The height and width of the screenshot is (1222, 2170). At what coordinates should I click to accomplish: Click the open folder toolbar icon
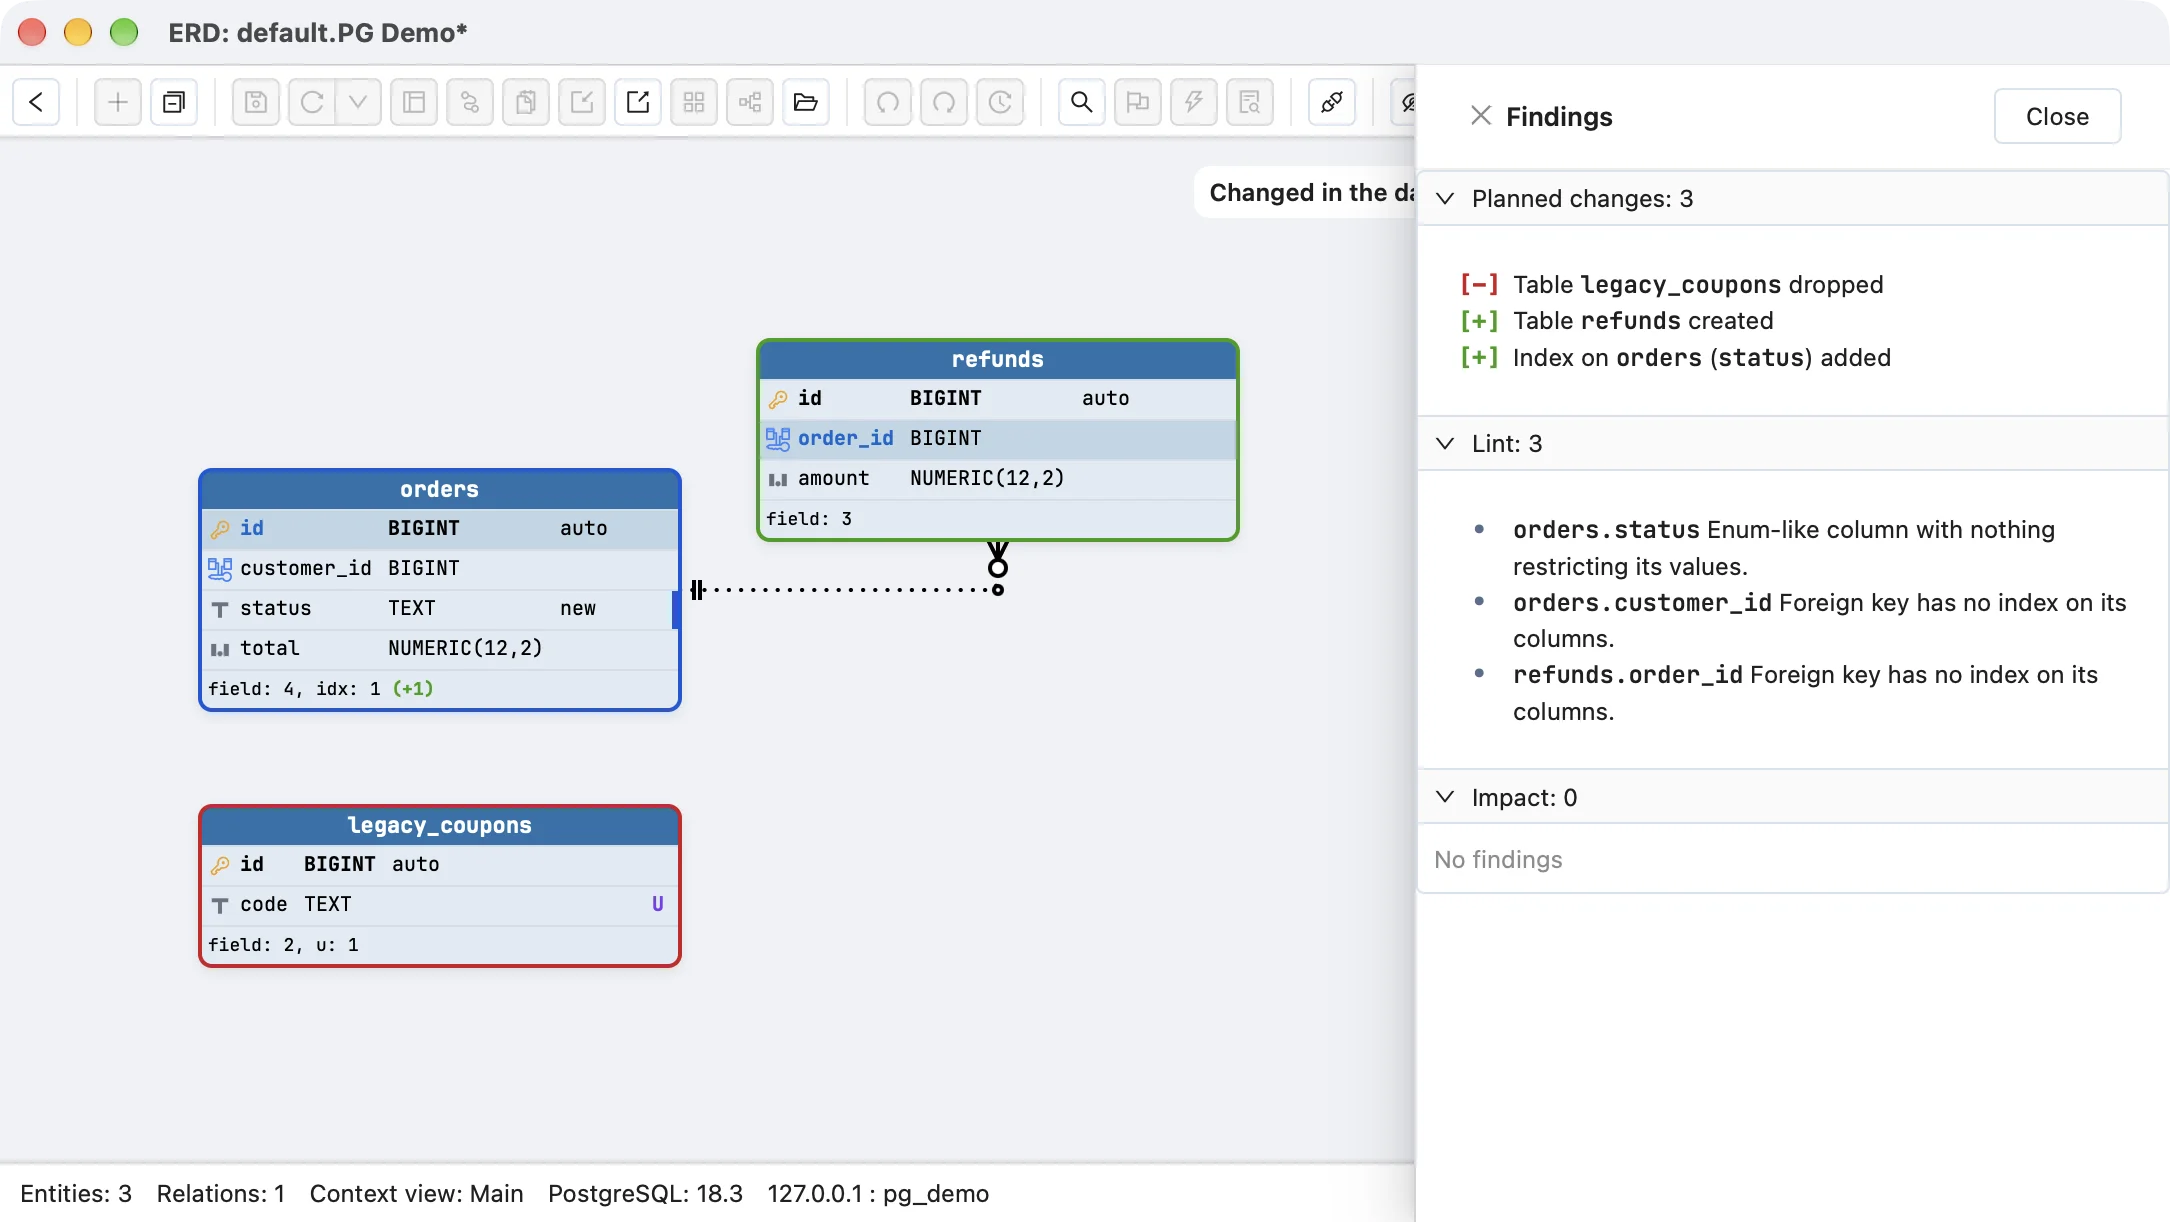pos(806,102)
